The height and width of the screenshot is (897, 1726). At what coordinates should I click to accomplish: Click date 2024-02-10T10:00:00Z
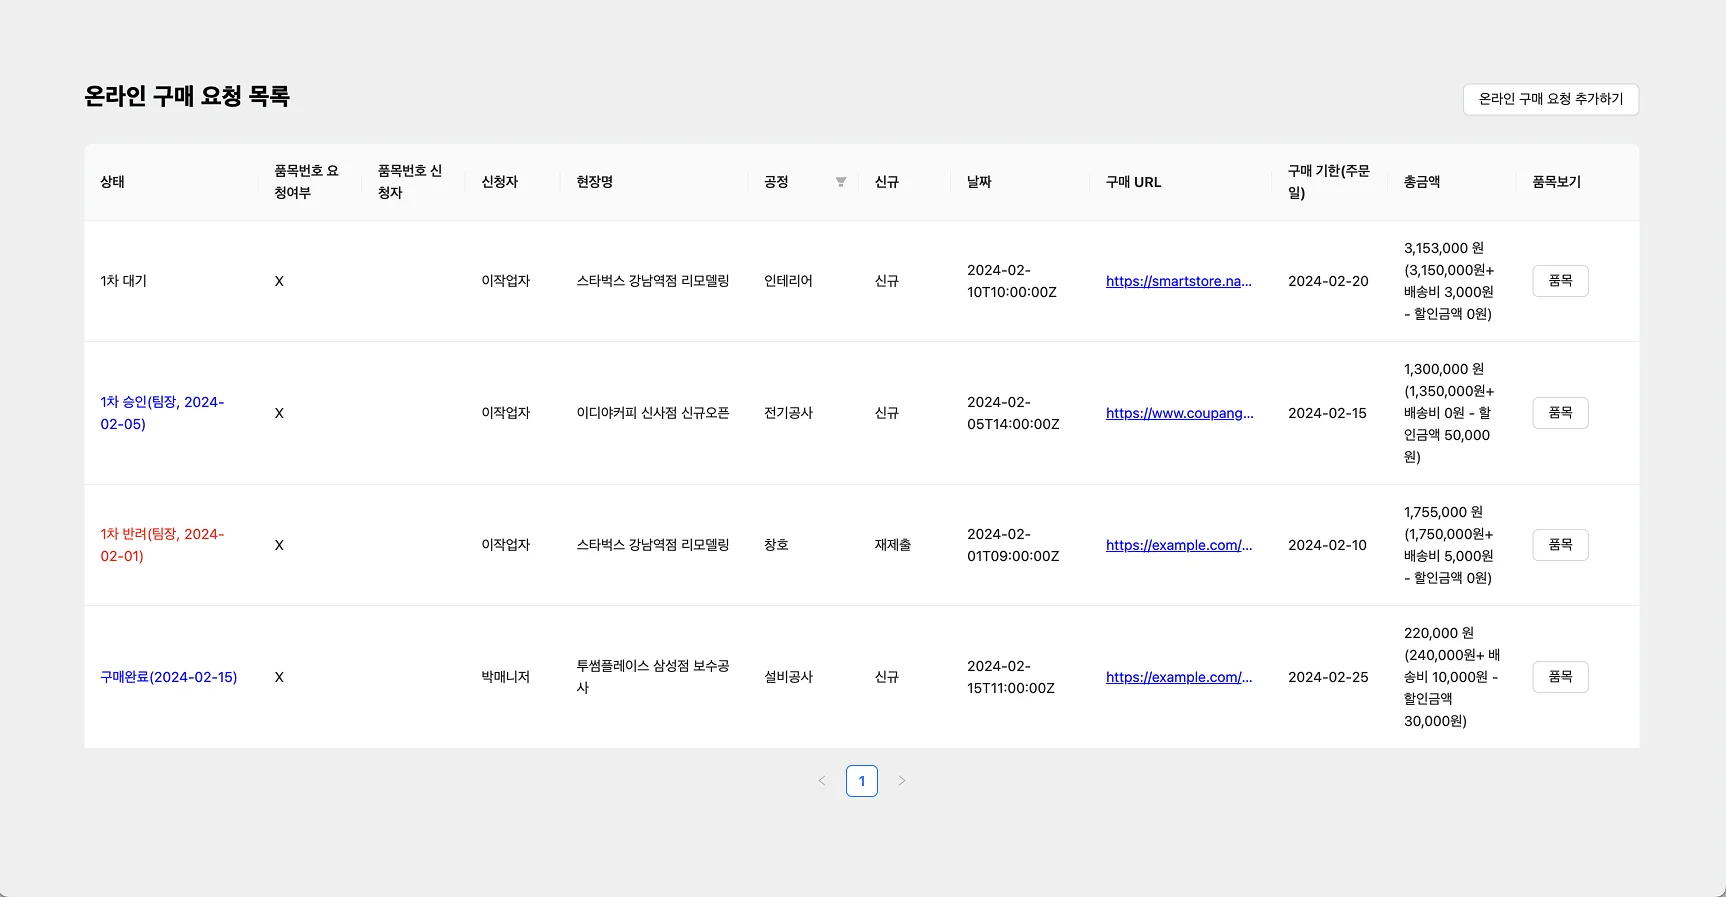point(1012,281)
